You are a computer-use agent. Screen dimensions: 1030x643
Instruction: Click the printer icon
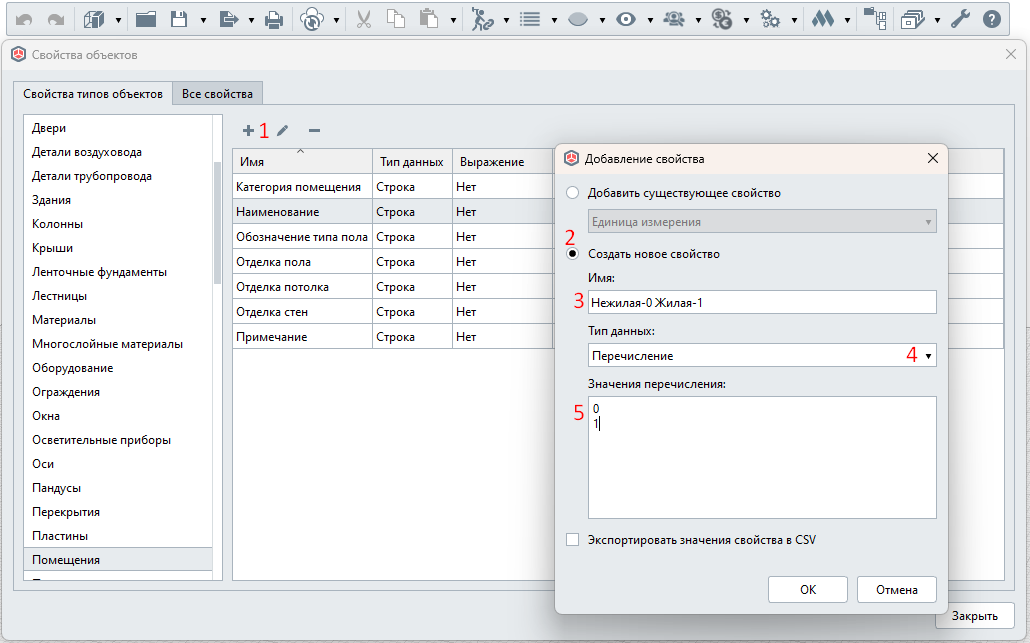tap(274, 20)
